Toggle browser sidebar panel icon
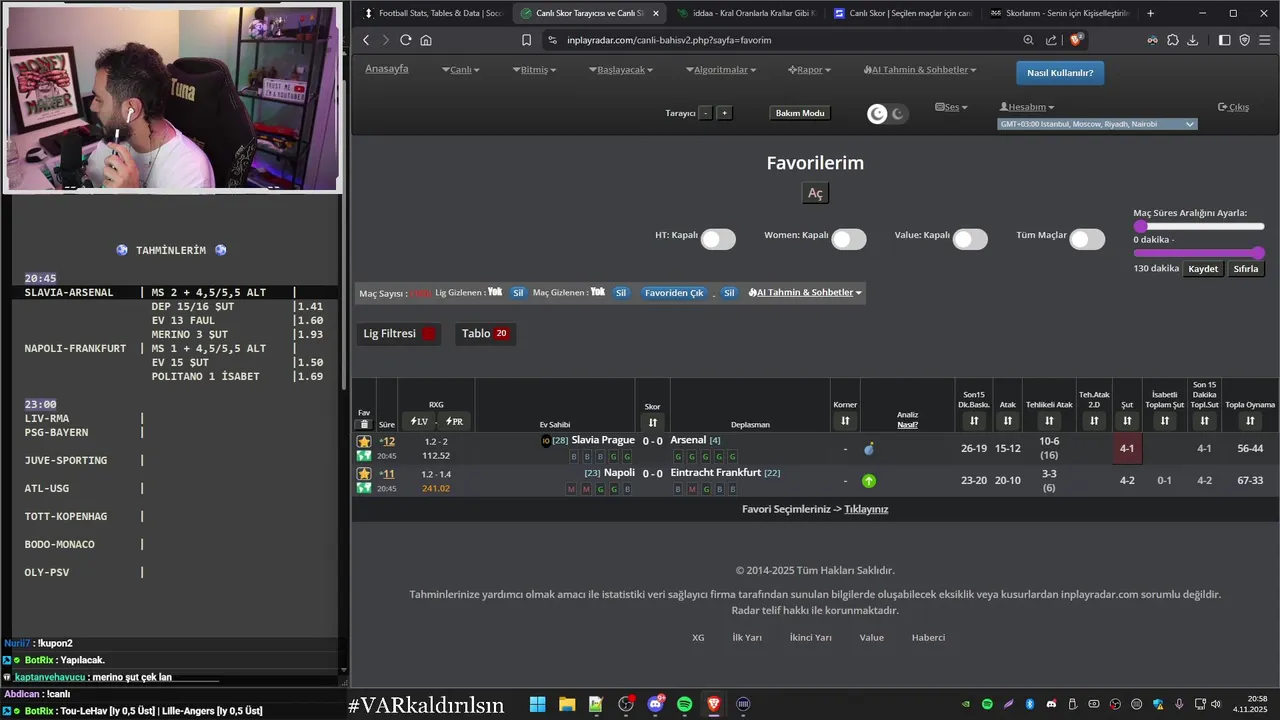Image resolution: width=1280 pixels, height=720 pixels. click(x=1225, y=40)
